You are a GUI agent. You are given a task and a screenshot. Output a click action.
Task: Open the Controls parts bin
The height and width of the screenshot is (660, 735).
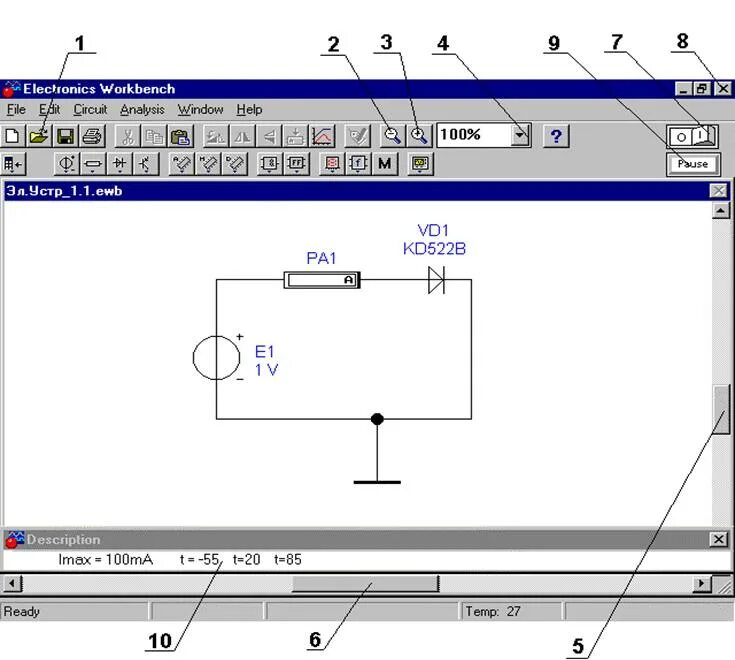(x=358, y=164)
